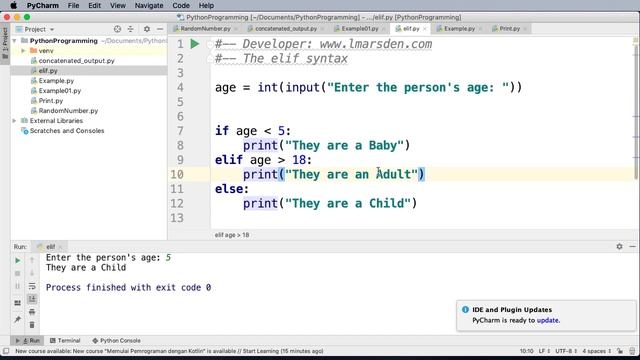Go to line:column 10:10 indicator
This screenshot has width=640, height=360.
pyautogui.click(x=527, y=351)
